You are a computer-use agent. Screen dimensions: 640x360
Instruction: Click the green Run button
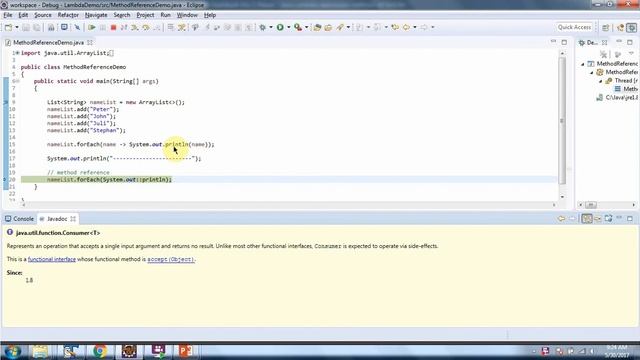pos(280,27)
